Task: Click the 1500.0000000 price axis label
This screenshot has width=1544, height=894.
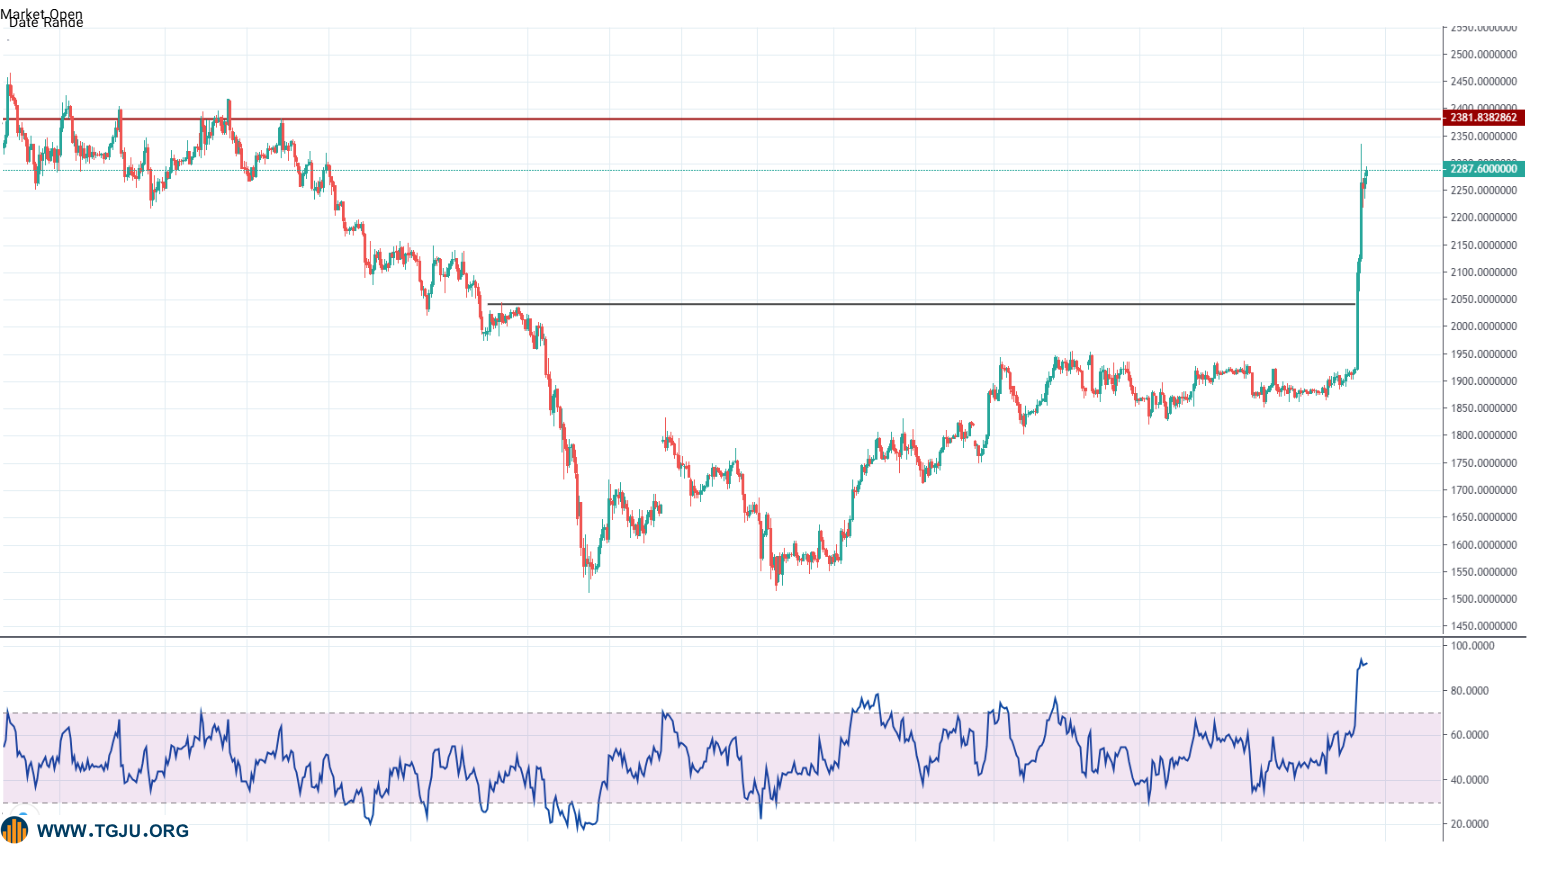Action: pos(1484,599)
